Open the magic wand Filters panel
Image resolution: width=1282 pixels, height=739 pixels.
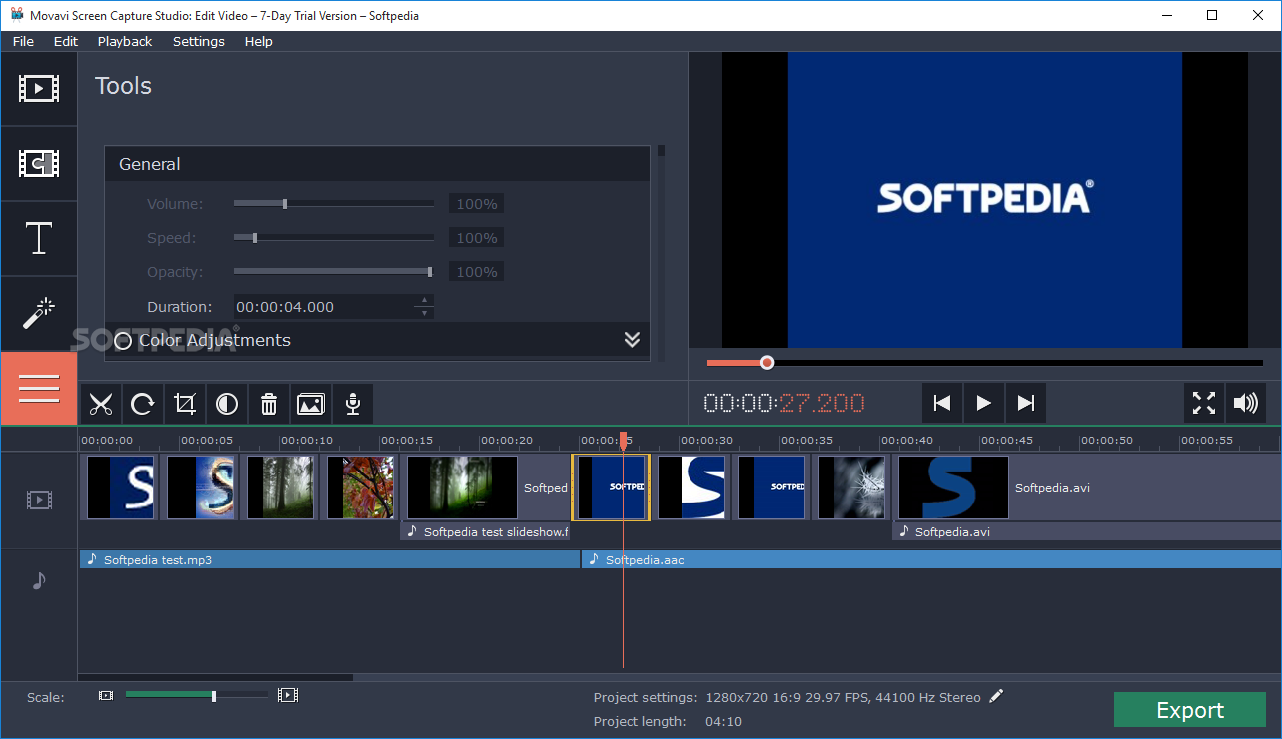[39, 314]
